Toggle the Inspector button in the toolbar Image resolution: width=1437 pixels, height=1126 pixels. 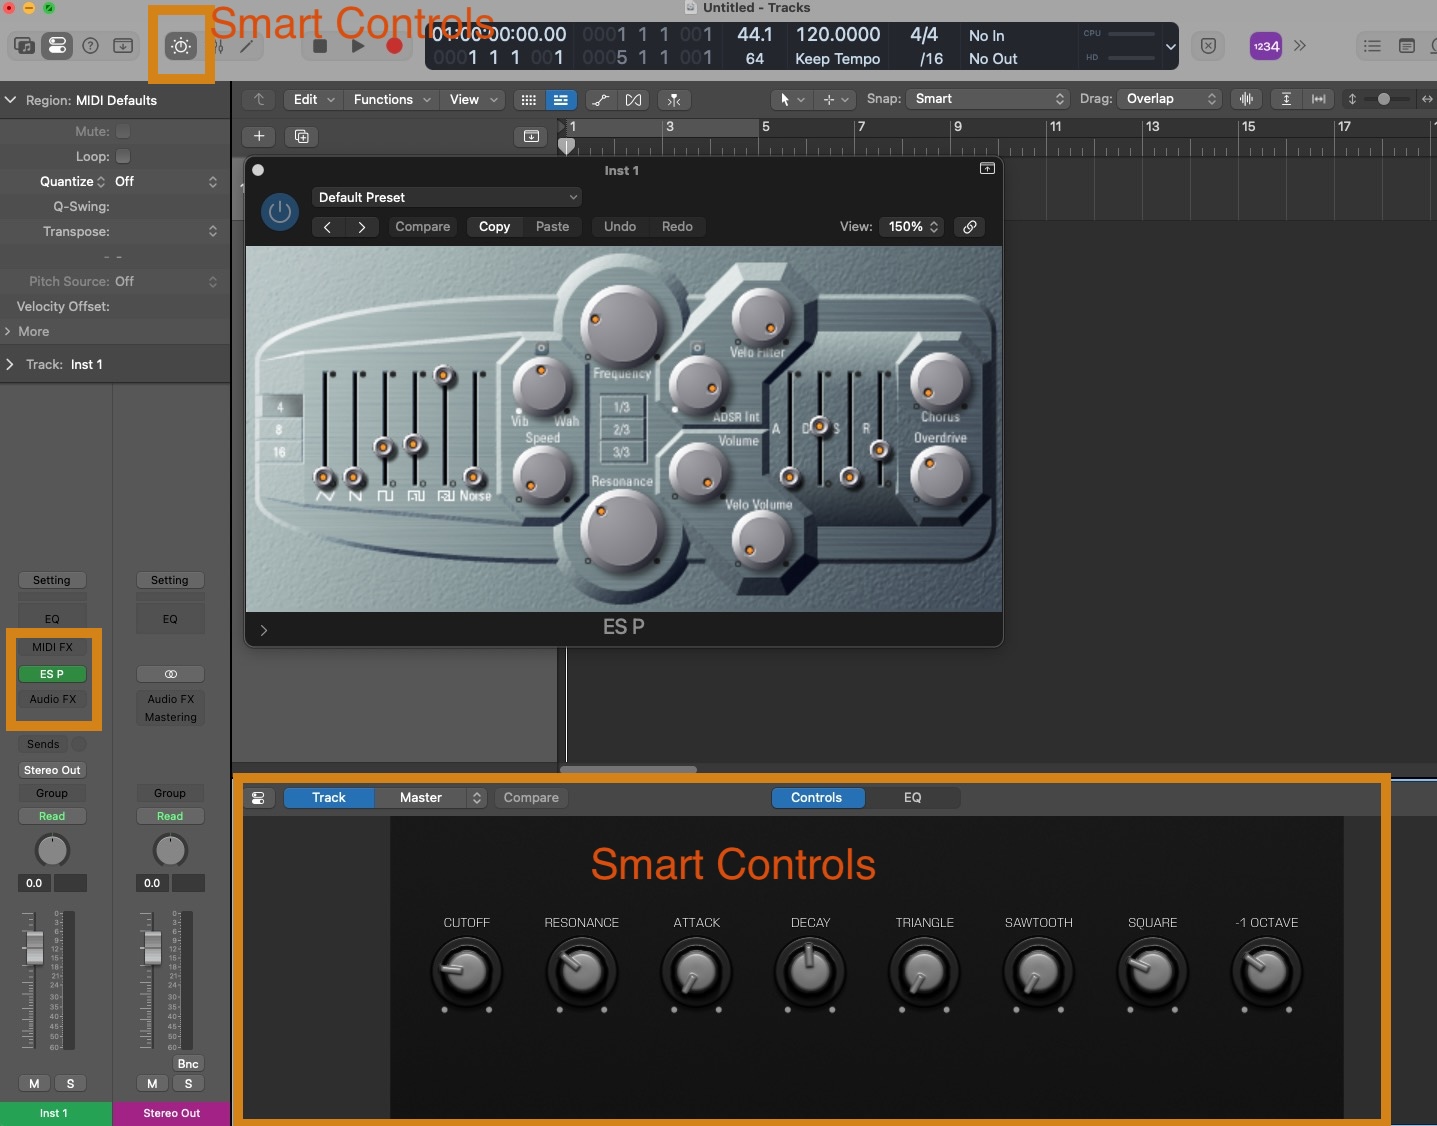click(57, 46)
